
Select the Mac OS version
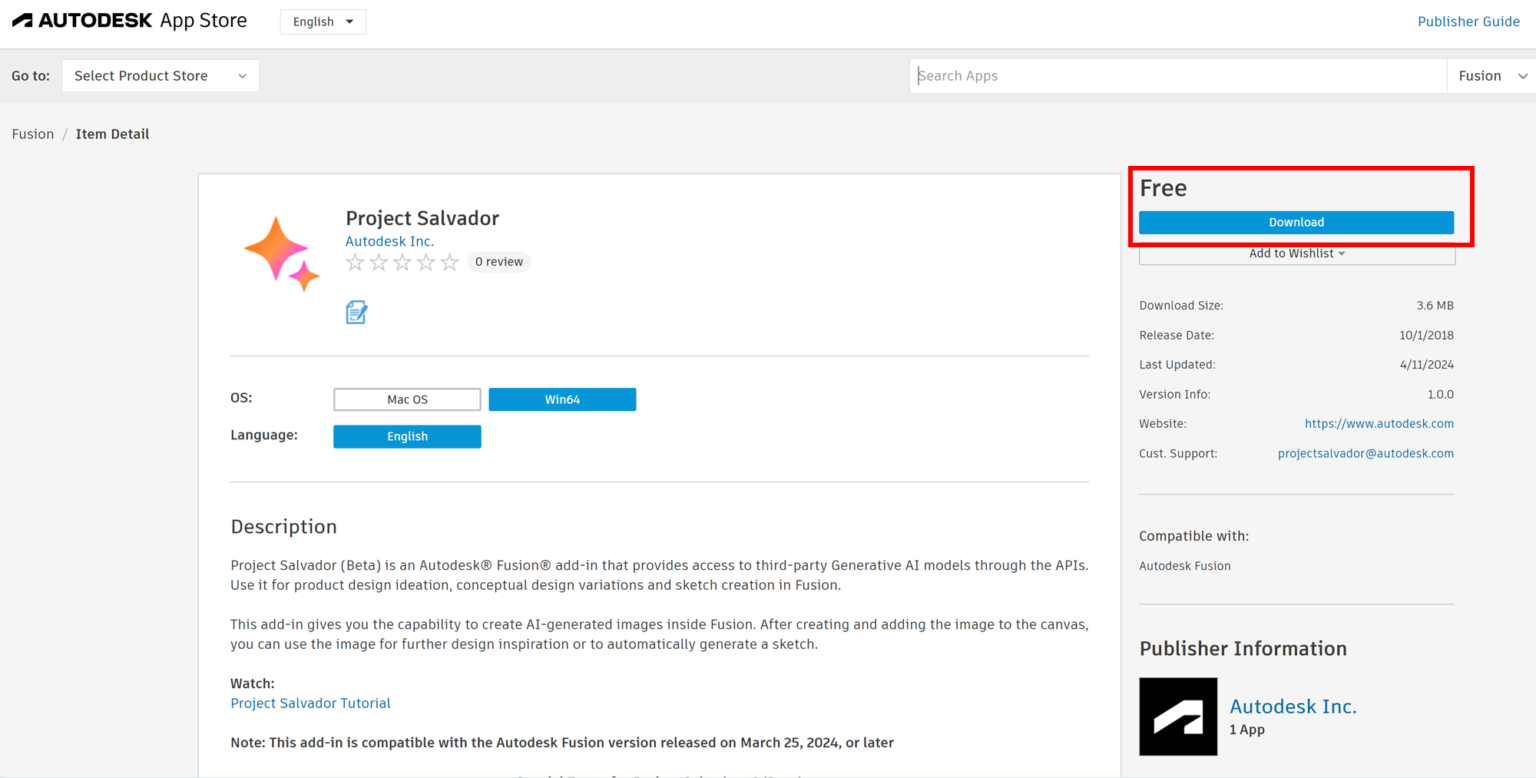point(407,398)
